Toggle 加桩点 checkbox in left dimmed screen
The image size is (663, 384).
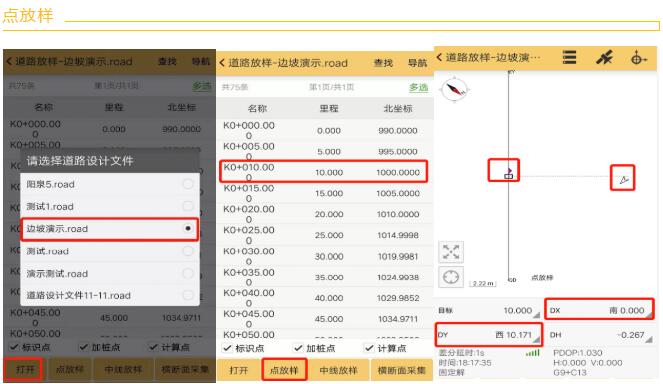[84, 347]
